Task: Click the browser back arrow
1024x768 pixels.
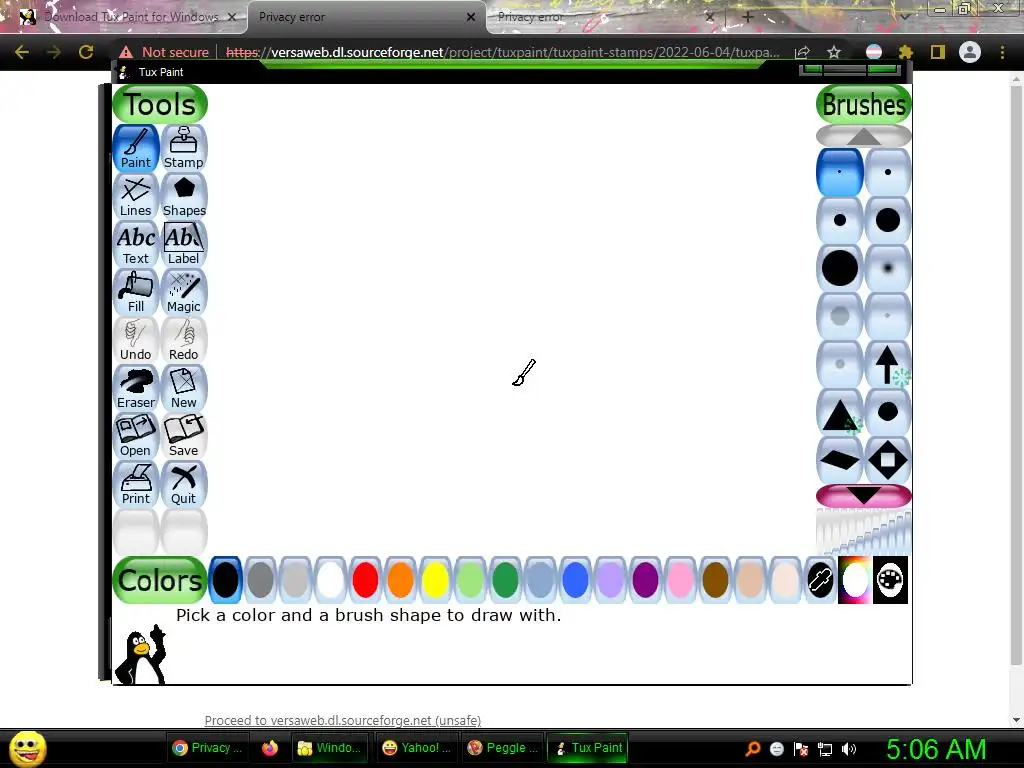Action: click(x=22, y=52)
